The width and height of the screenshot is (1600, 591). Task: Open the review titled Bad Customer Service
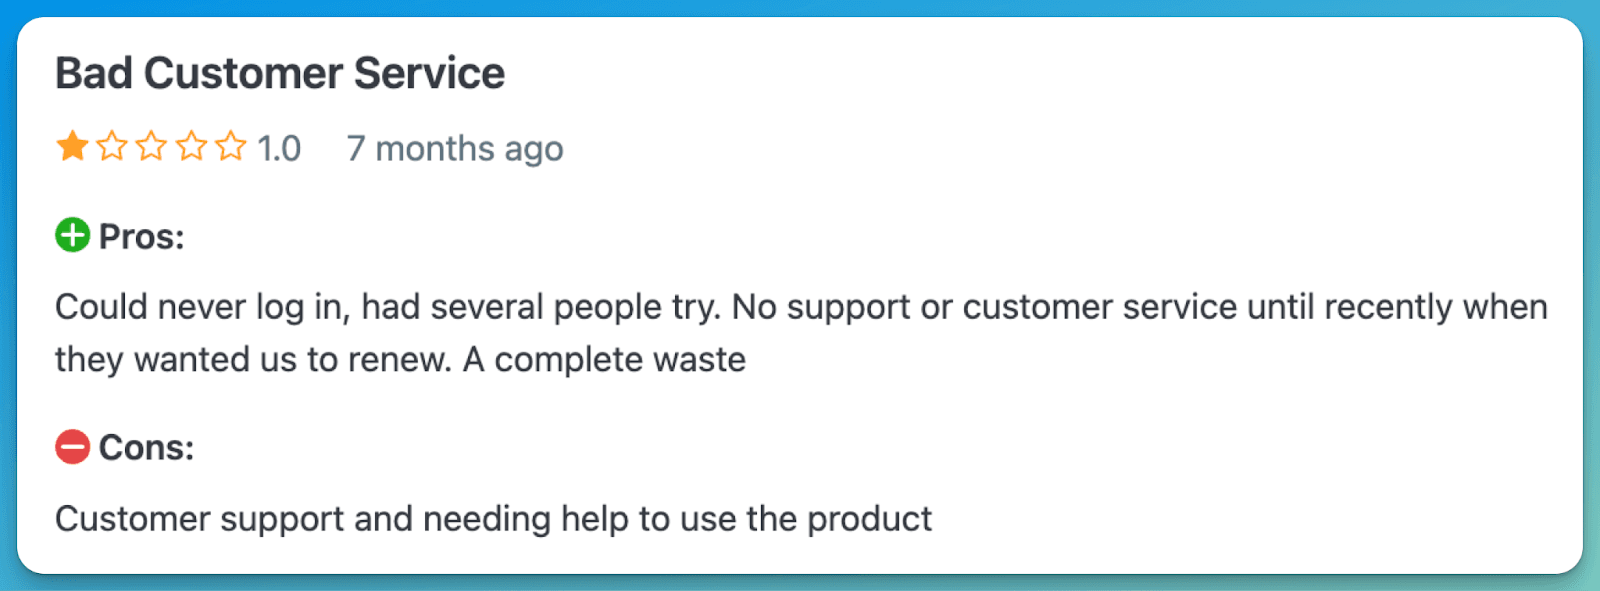(280, 72)
